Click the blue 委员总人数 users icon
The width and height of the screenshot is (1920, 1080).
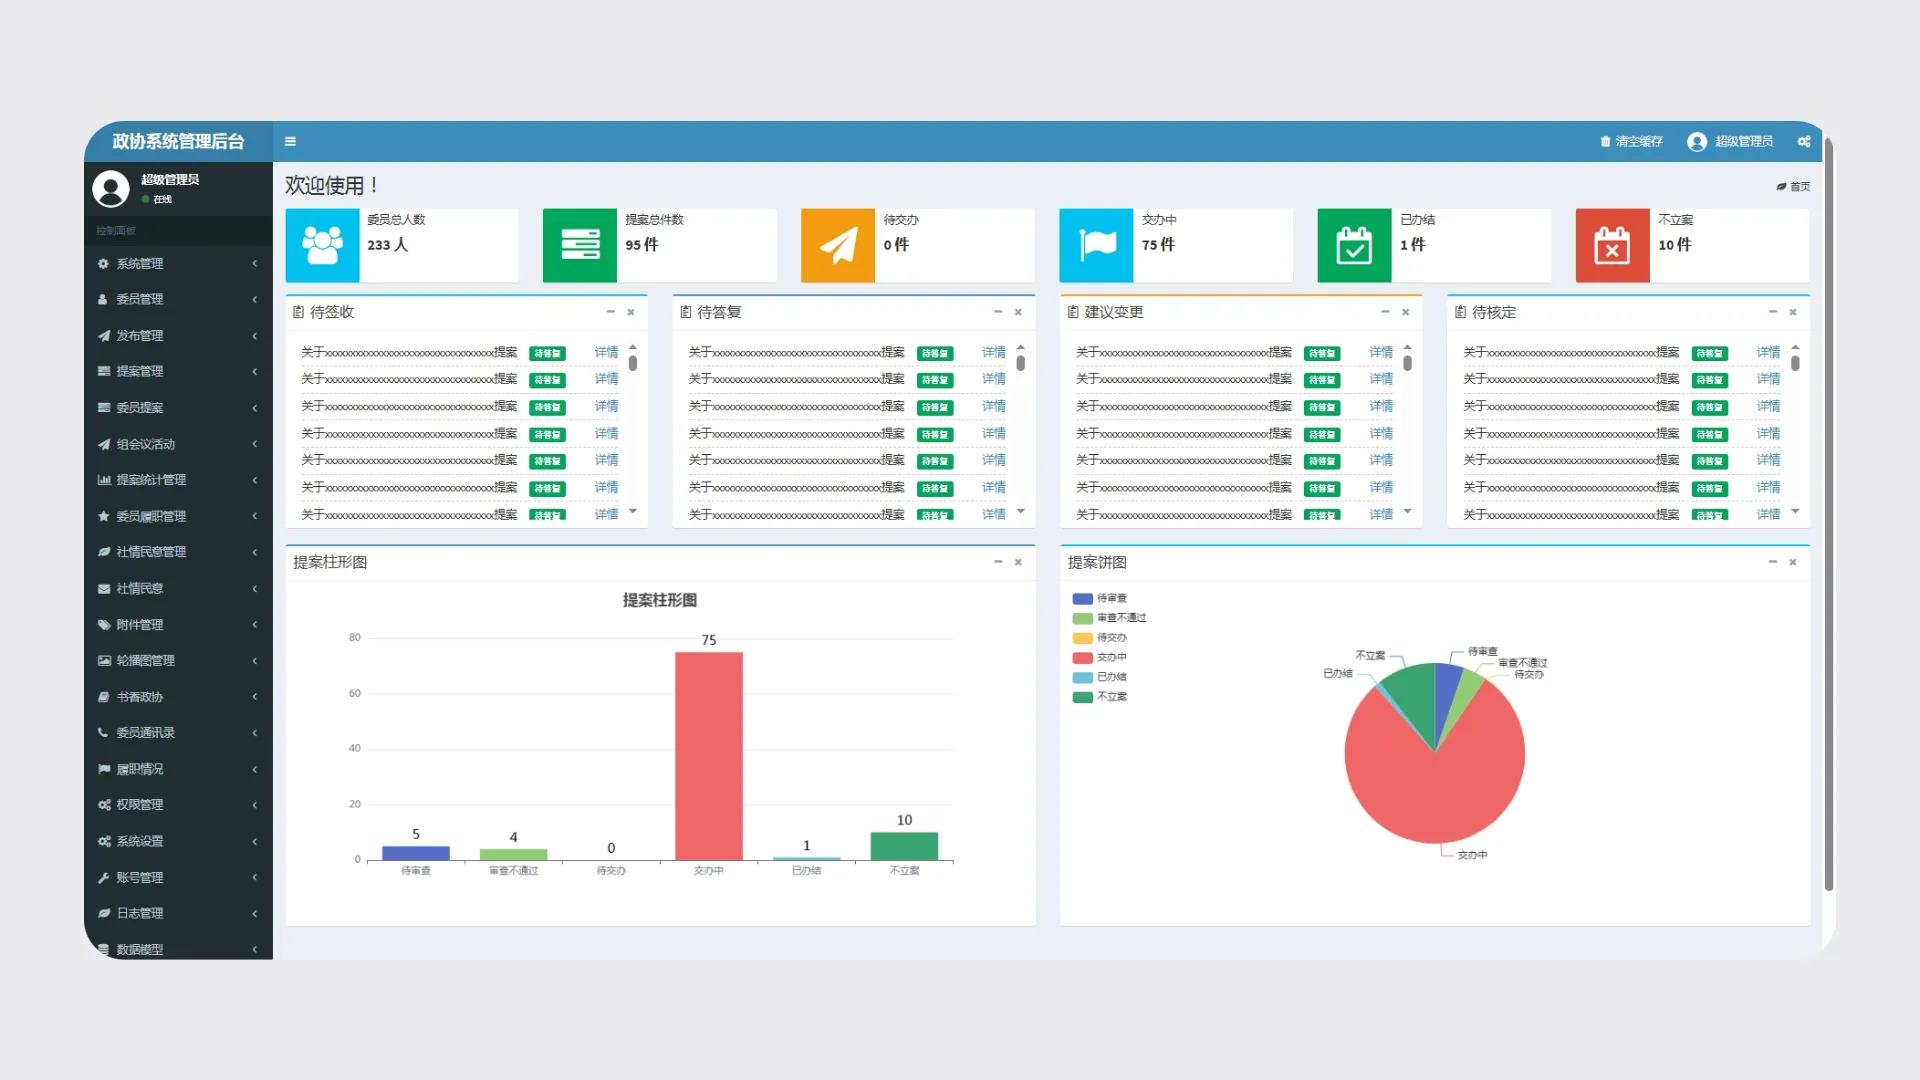tap(322, 246)
